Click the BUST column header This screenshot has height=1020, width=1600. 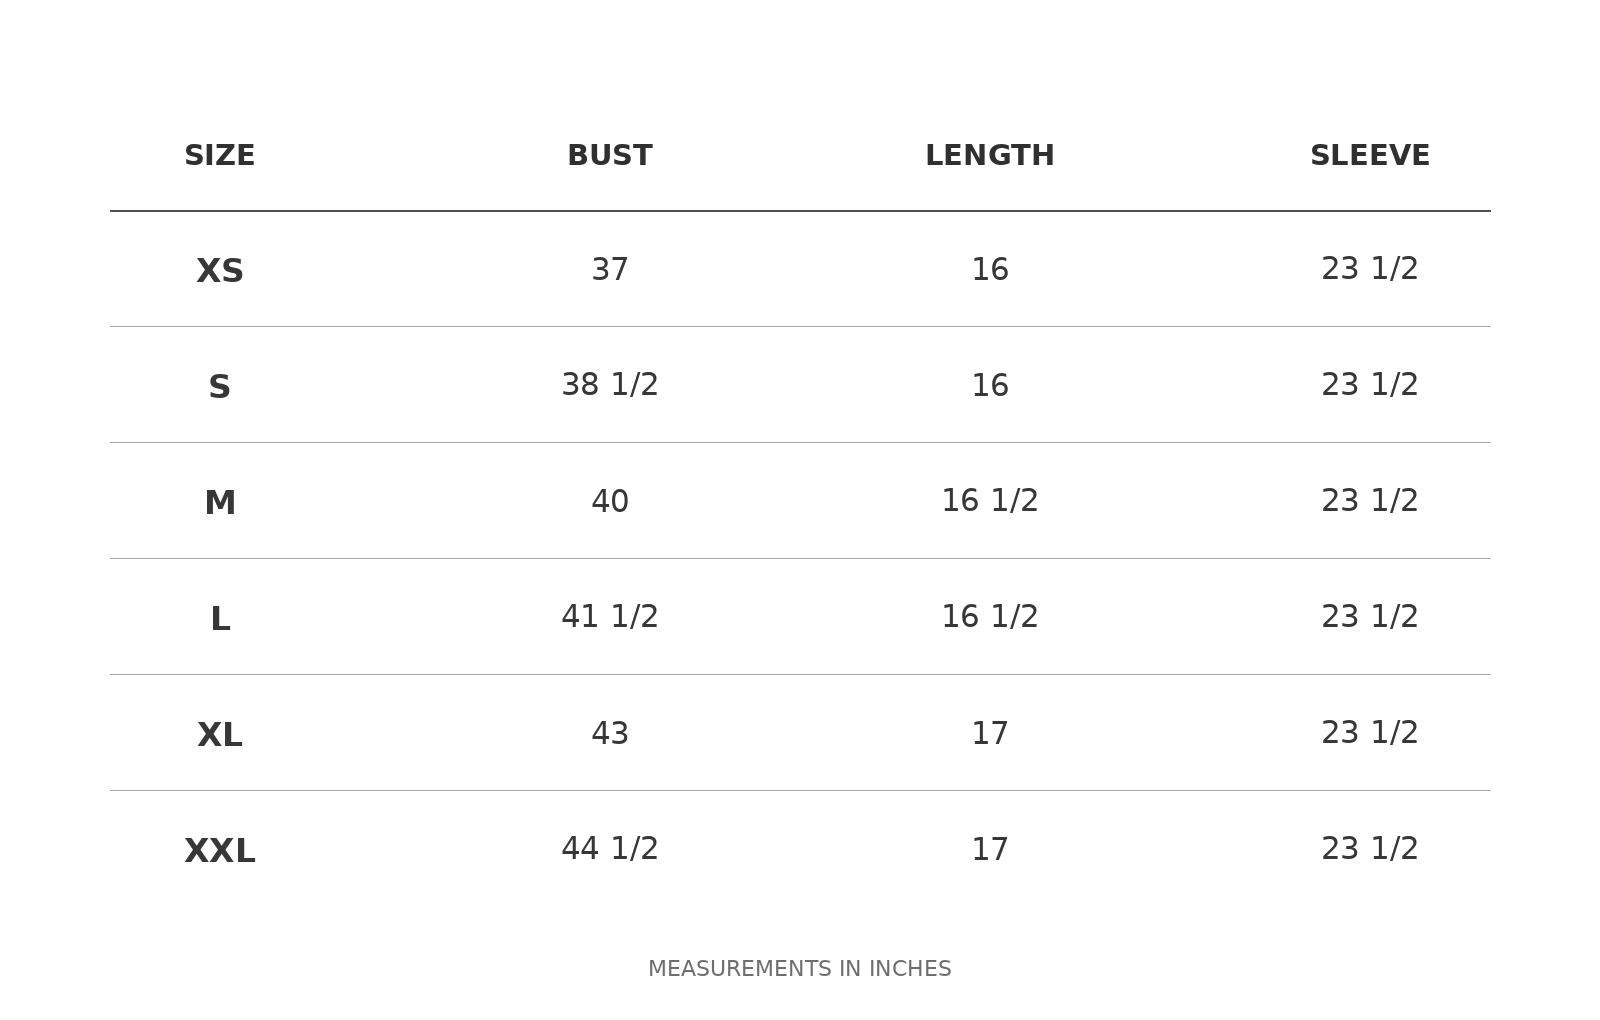(x=610, y=156)
